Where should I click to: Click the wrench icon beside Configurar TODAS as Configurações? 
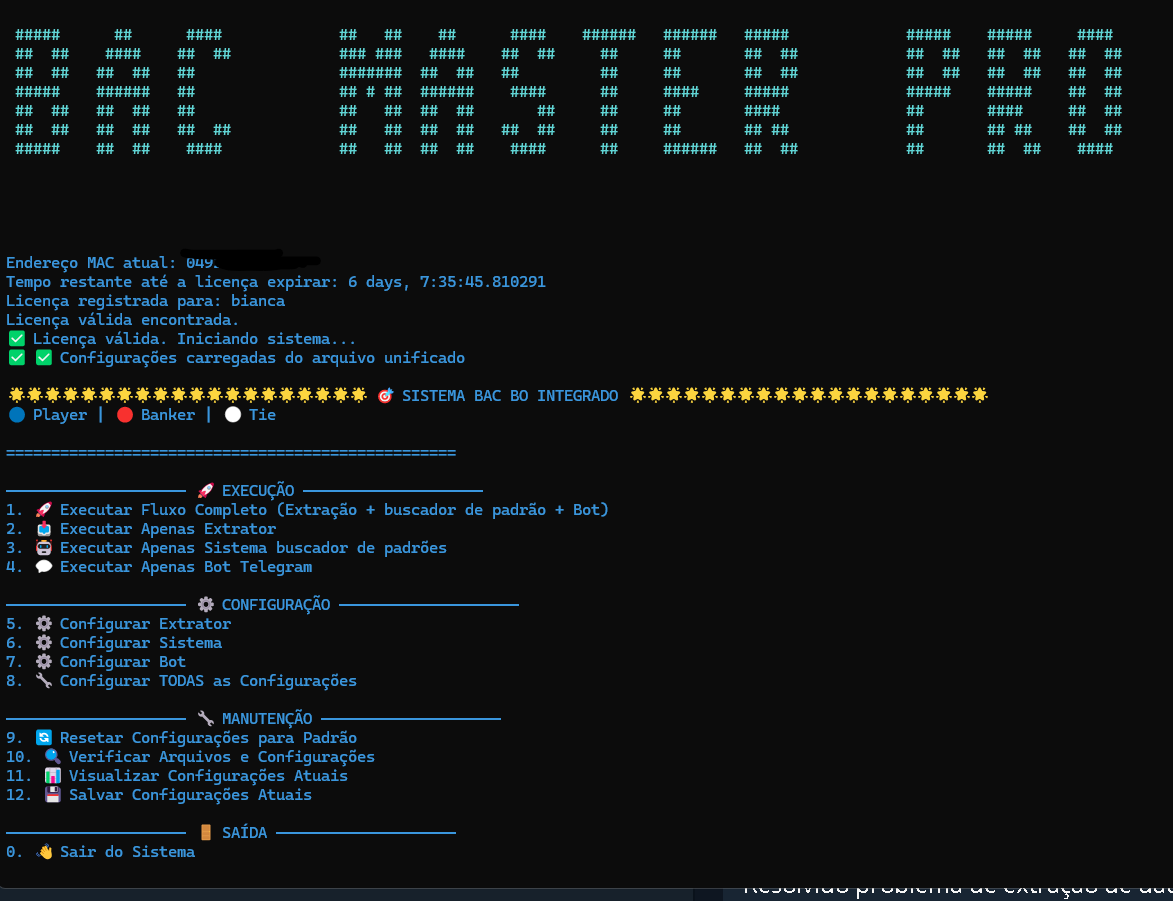click(x=43, y=681)
